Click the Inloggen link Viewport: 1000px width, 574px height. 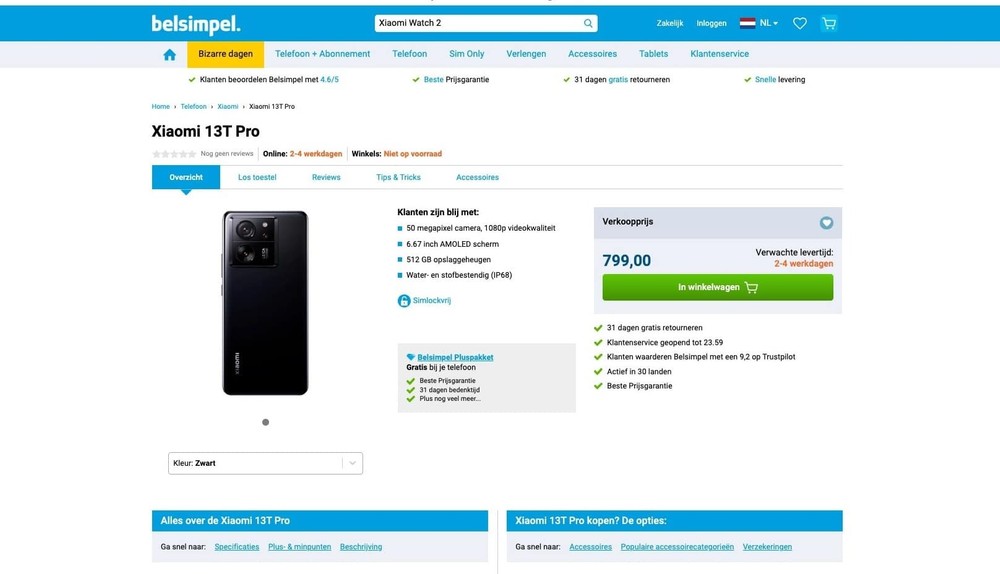click(x=712, y=23)
